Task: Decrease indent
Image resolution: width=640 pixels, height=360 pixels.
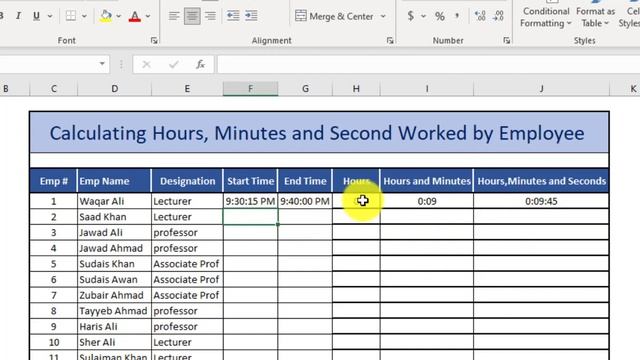Action: (233, 16)
